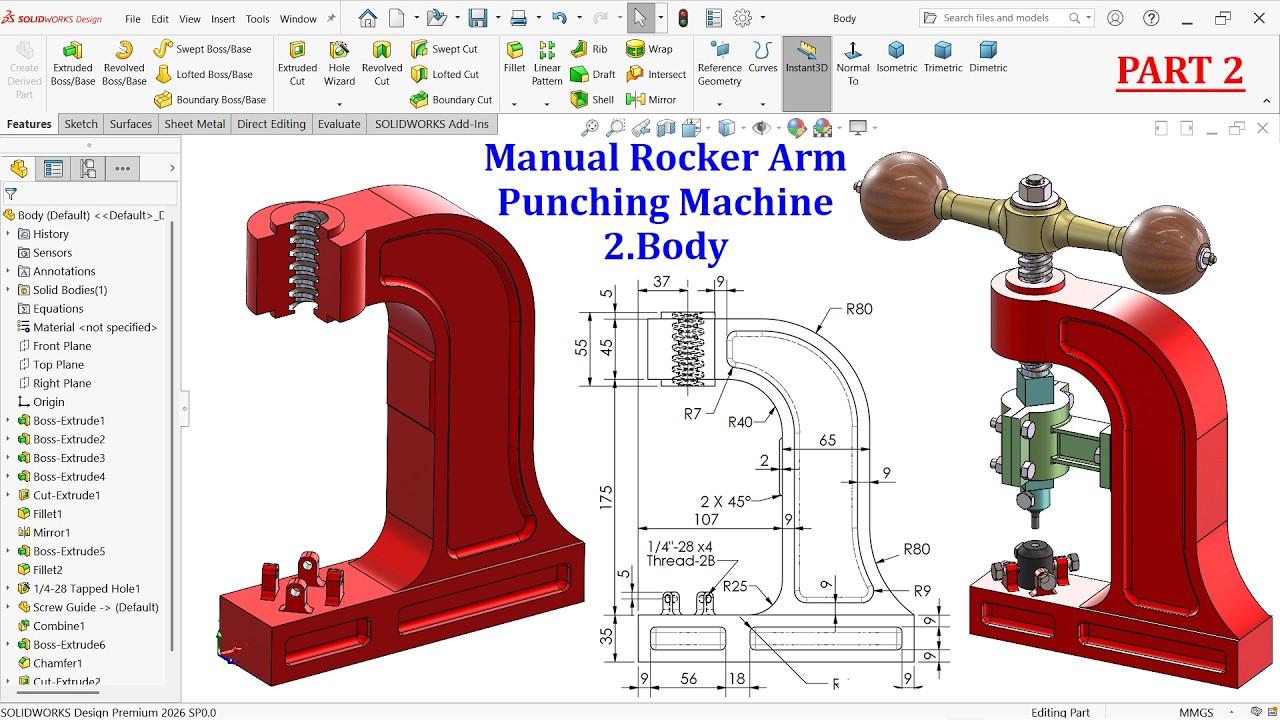
Task: Toggle the Select cursor tool
Action: pyautogui.click(x=639, y=18)
